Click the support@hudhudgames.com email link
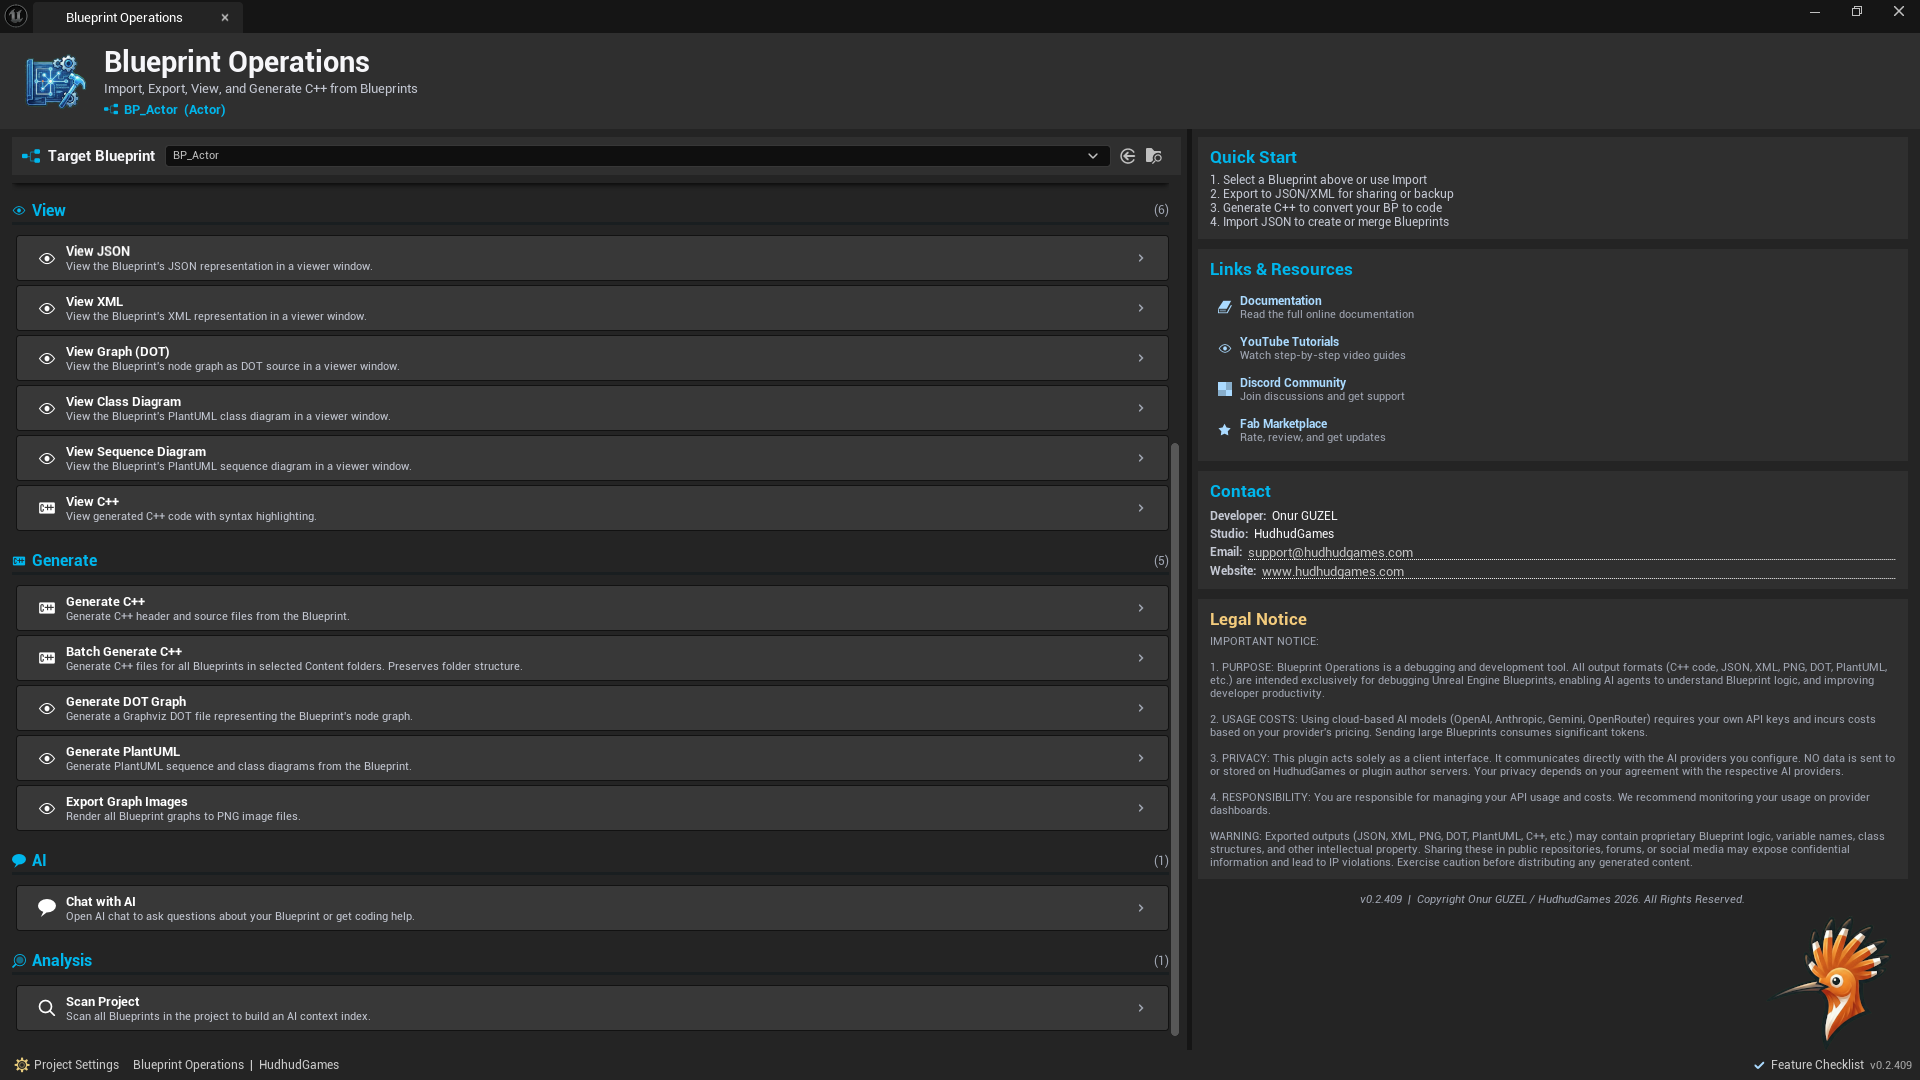Screen dimensions: 1920x1080 (x=1330, y=553)
